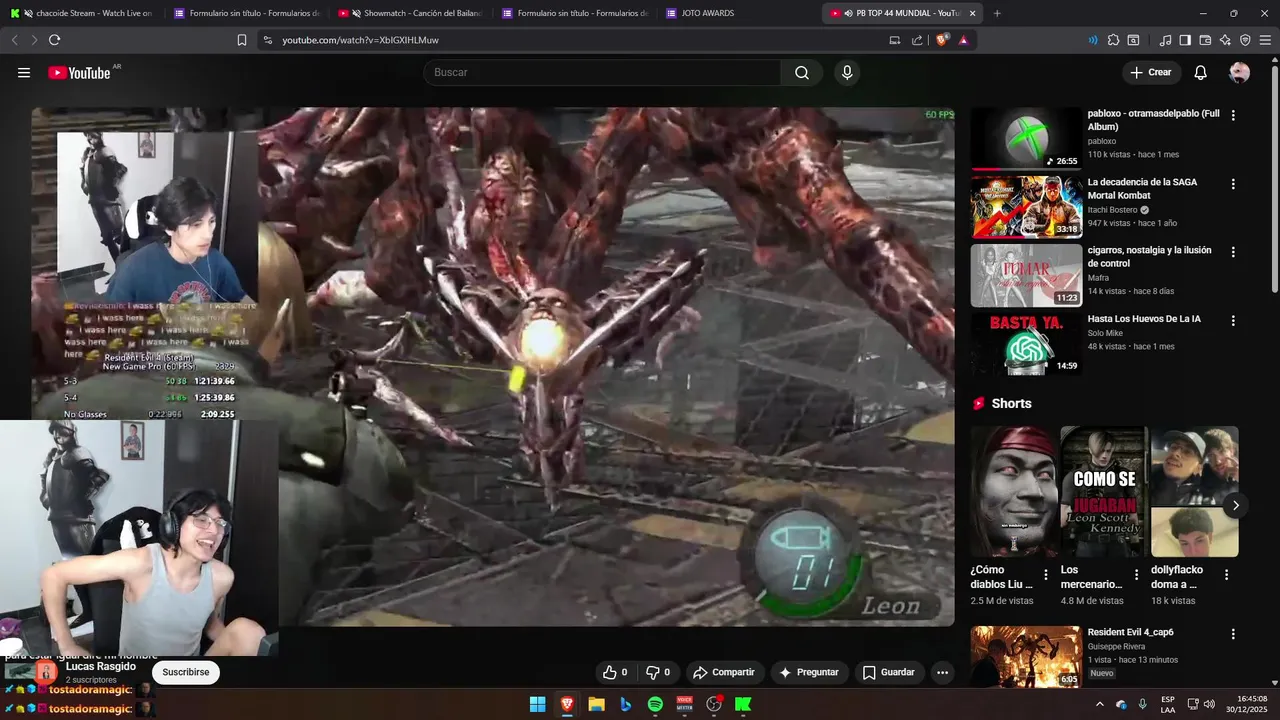Open La decadencia de la SAGA thumbnail
Image resolution: width=1280 pixels, height=720 pixels.
click(x=1026, y=207)
